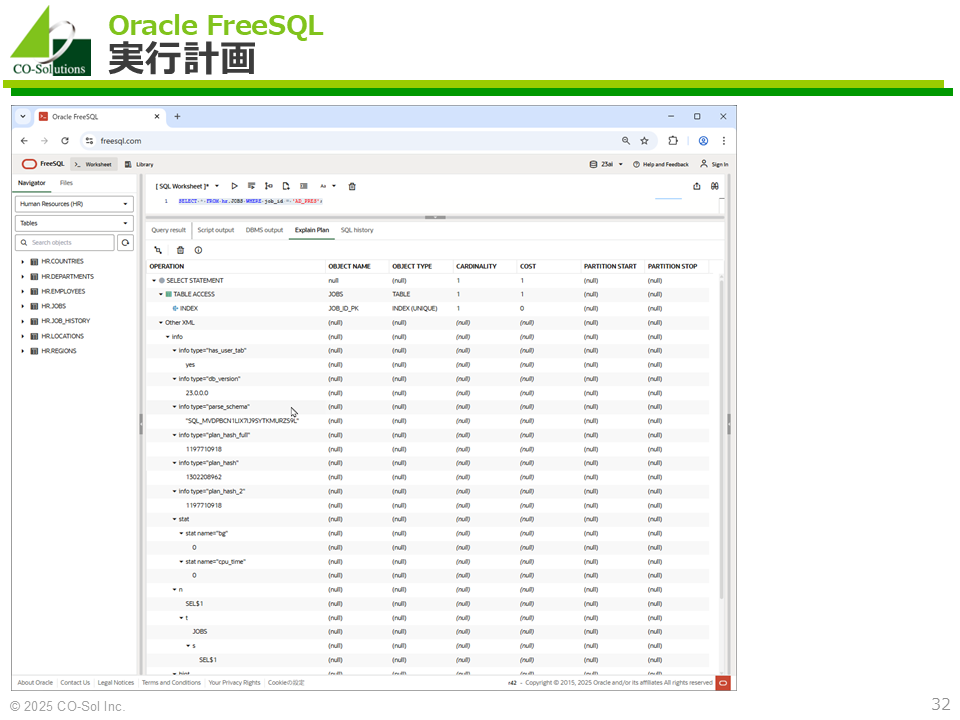This screenshot has width=960, height=720.
Task: Click the Search objects input field
Action: 66,243
